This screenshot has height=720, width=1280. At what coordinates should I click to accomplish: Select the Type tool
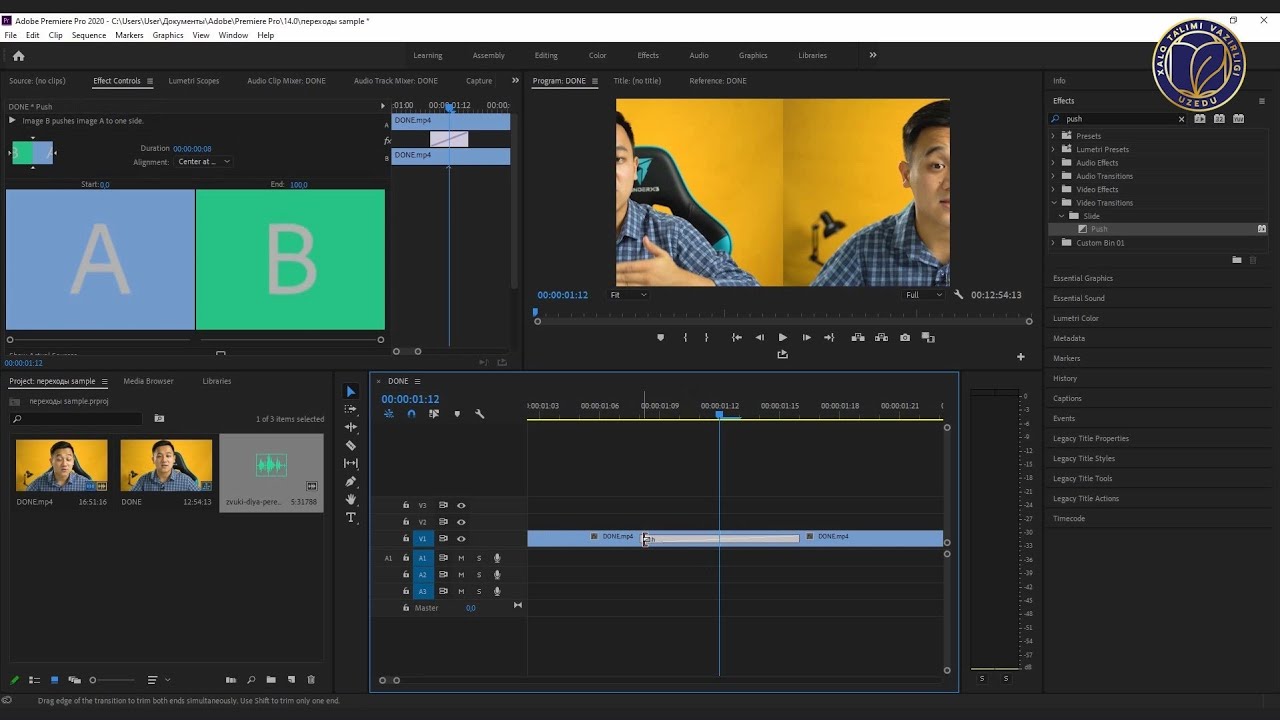coord(350,517)
